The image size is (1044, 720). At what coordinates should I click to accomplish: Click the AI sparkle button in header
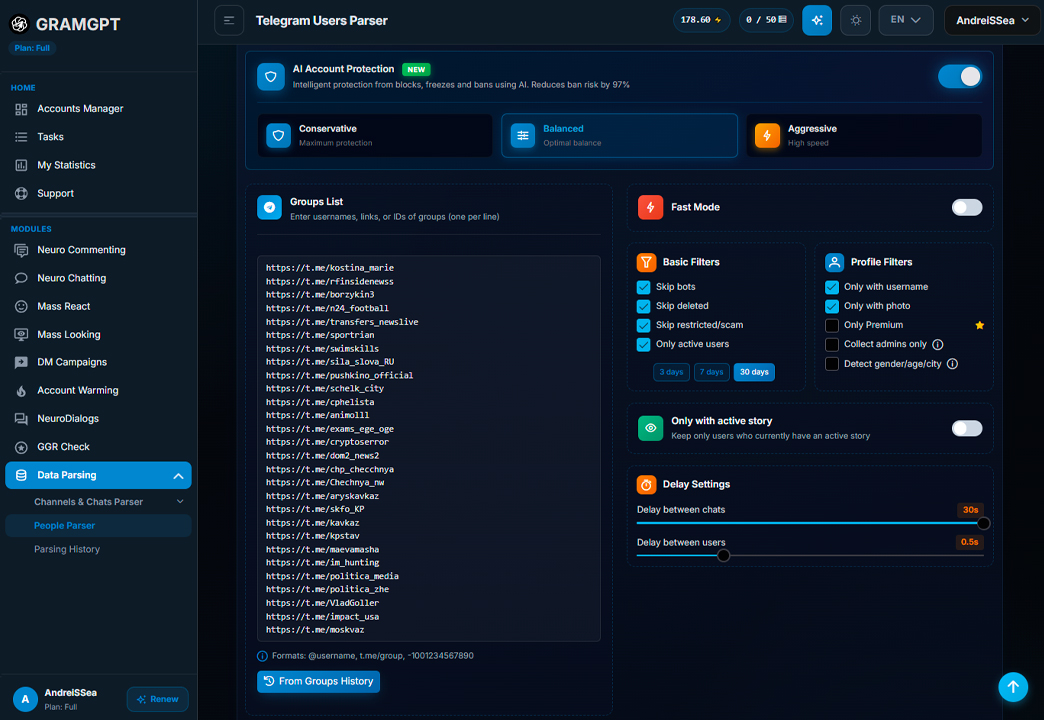pyautogui.click(x=817, y=20)
